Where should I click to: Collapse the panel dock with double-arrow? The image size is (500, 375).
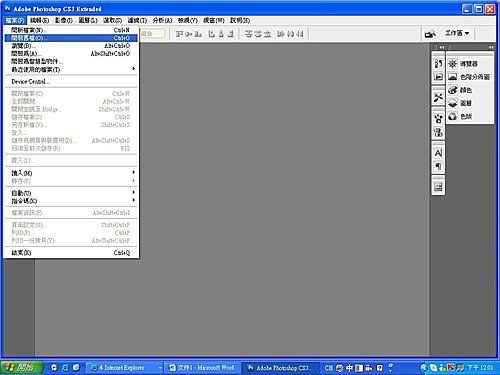pyautogui.click(x=491, y=47)
